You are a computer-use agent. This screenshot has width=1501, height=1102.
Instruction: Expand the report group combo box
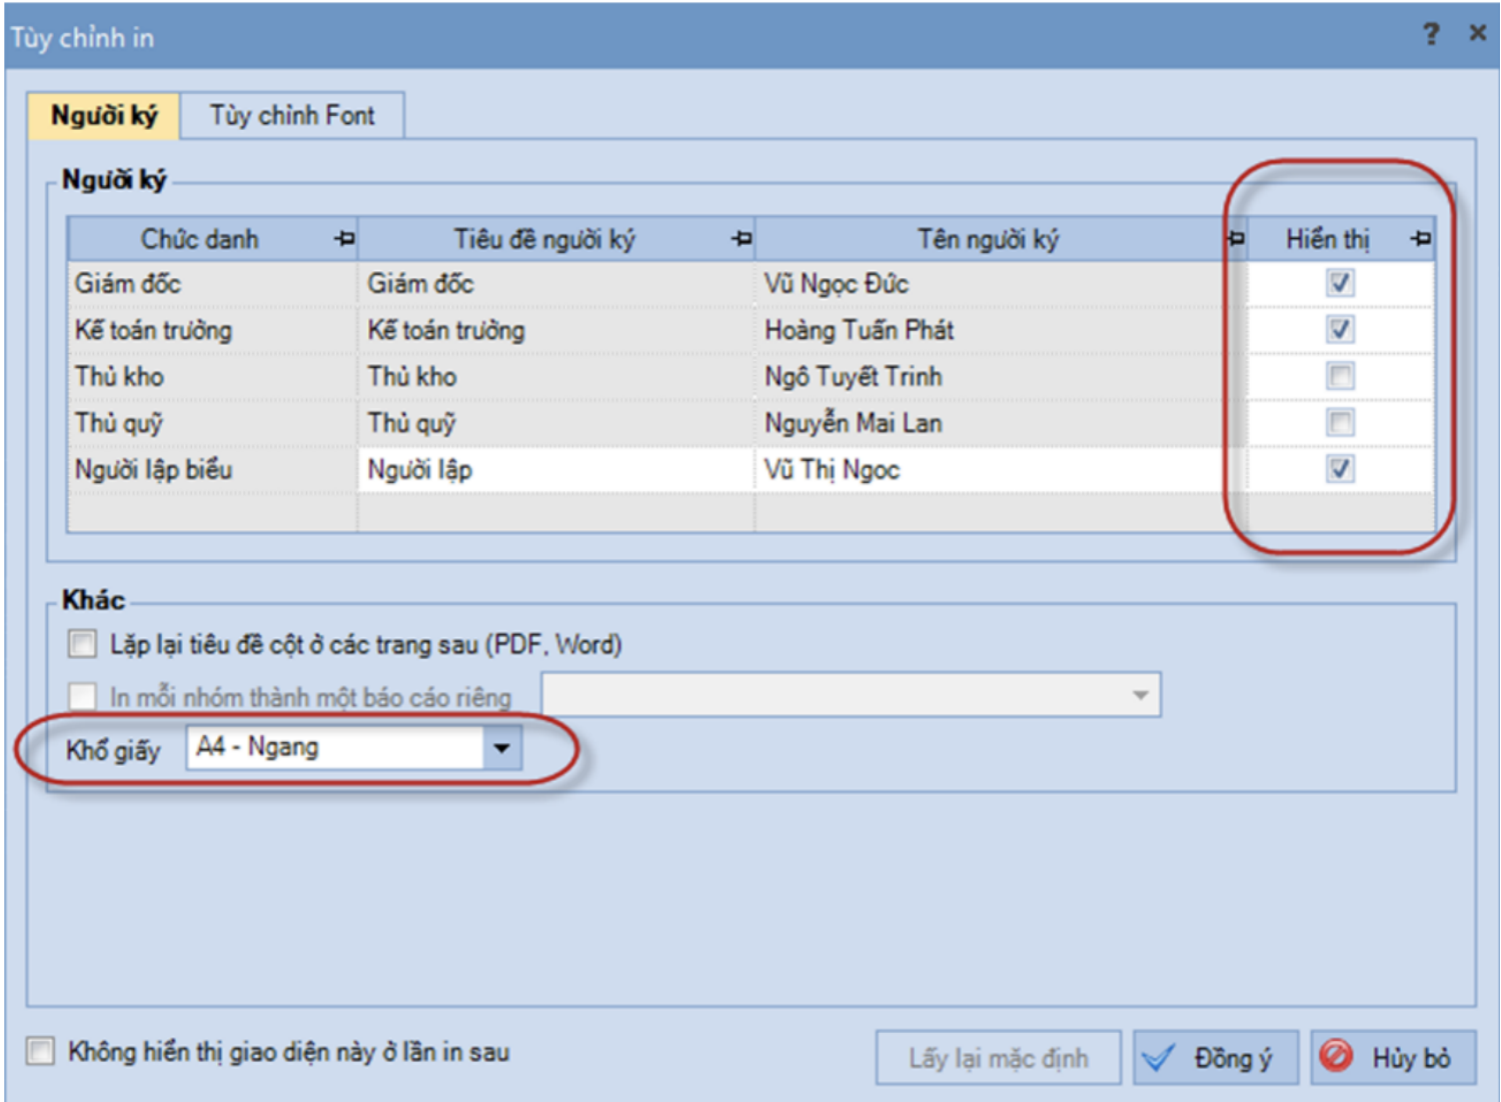pyautogui.click(x=1140, y=695)
